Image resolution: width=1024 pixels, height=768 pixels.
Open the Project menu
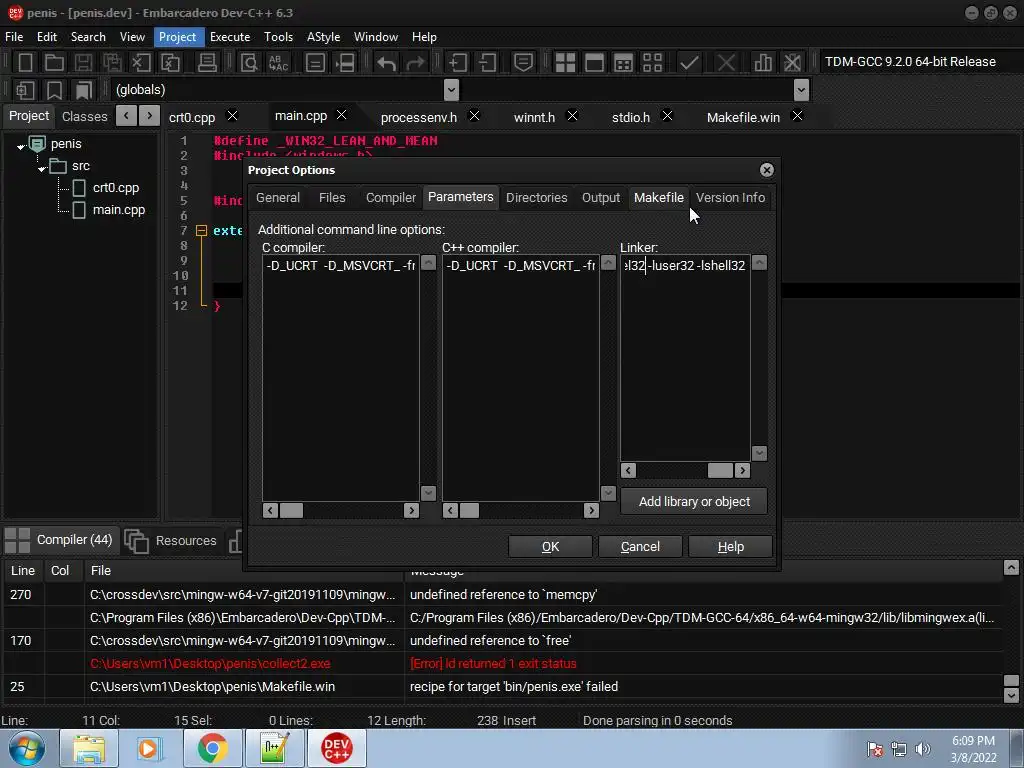[x=177, y=37]
